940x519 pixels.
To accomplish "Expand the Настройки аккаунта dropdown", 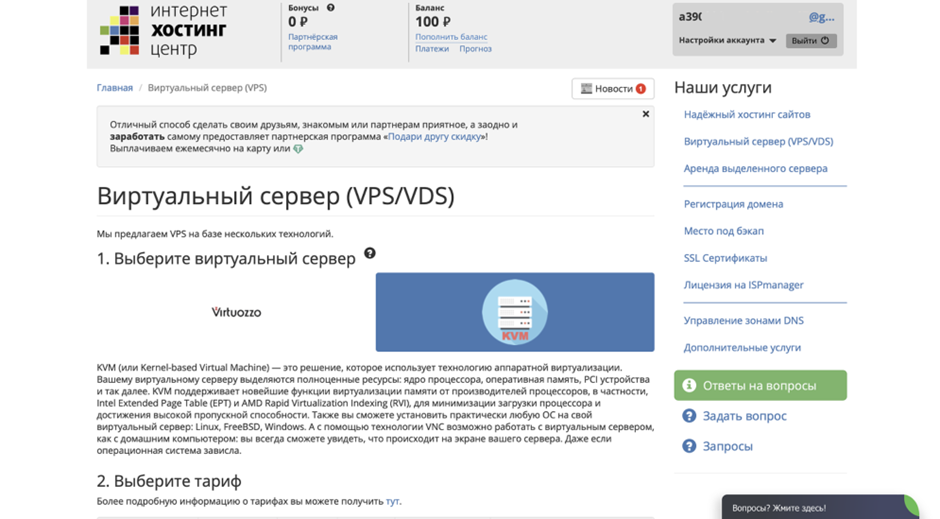I will [x=727, y=40].
